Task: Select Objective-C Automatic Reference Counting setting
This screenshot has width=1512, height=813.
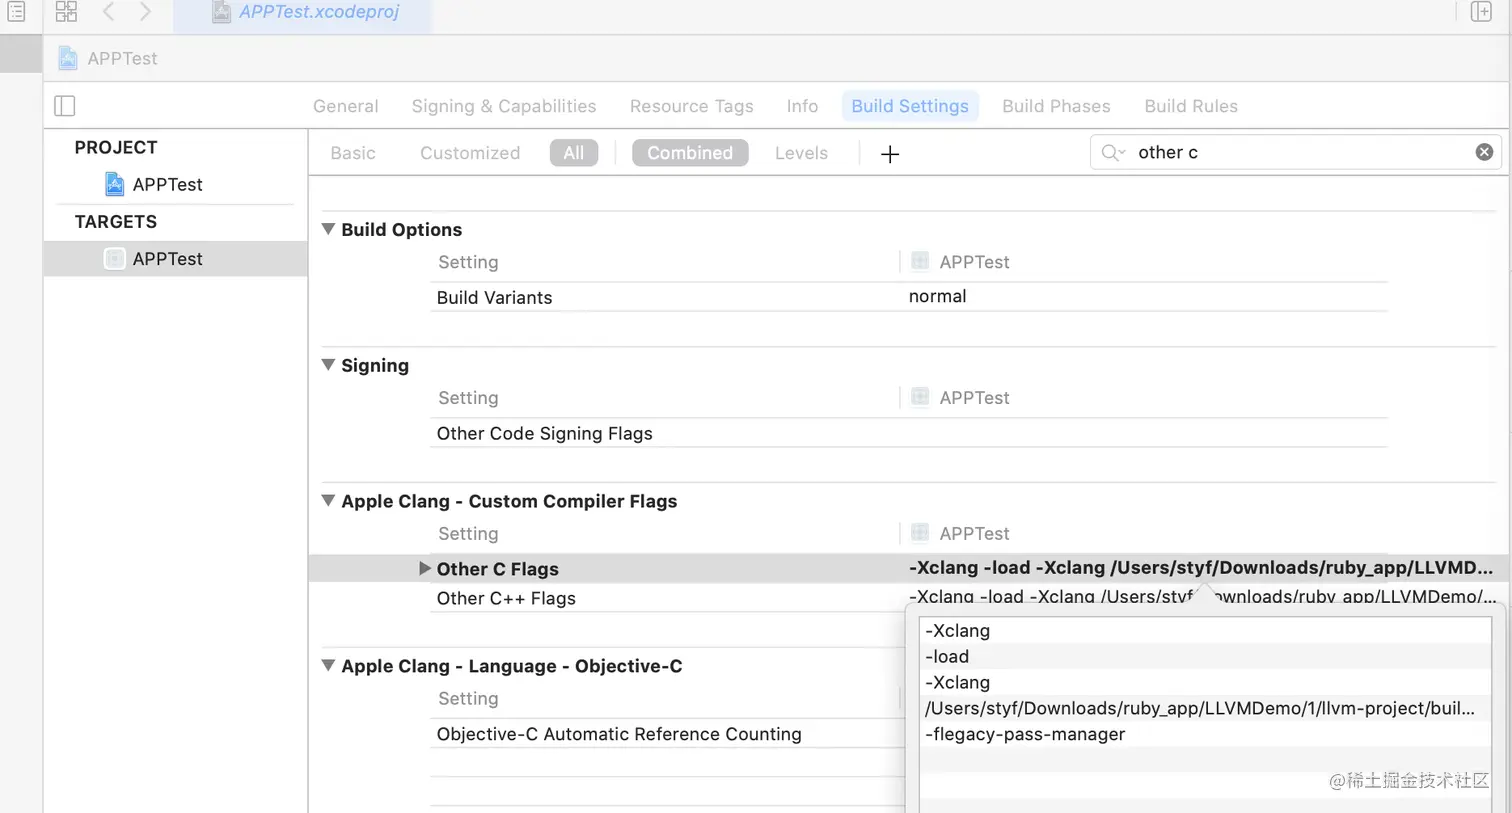Action: [x=619, y=734]
